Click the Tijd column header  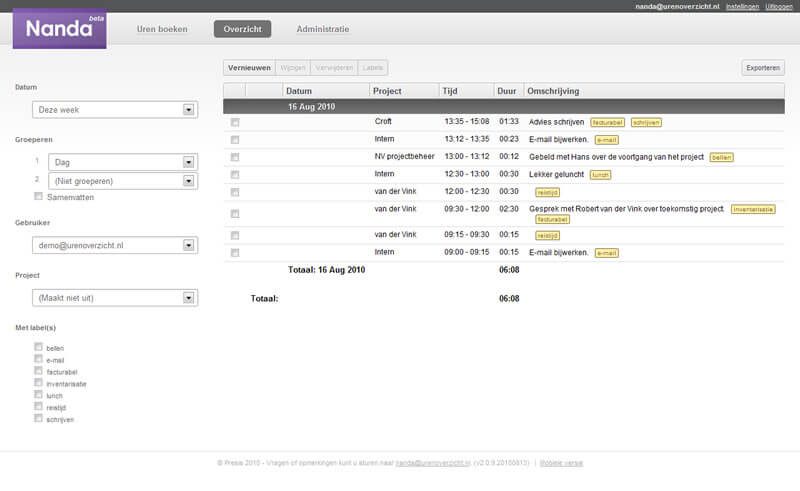click(x=466, y=91)
